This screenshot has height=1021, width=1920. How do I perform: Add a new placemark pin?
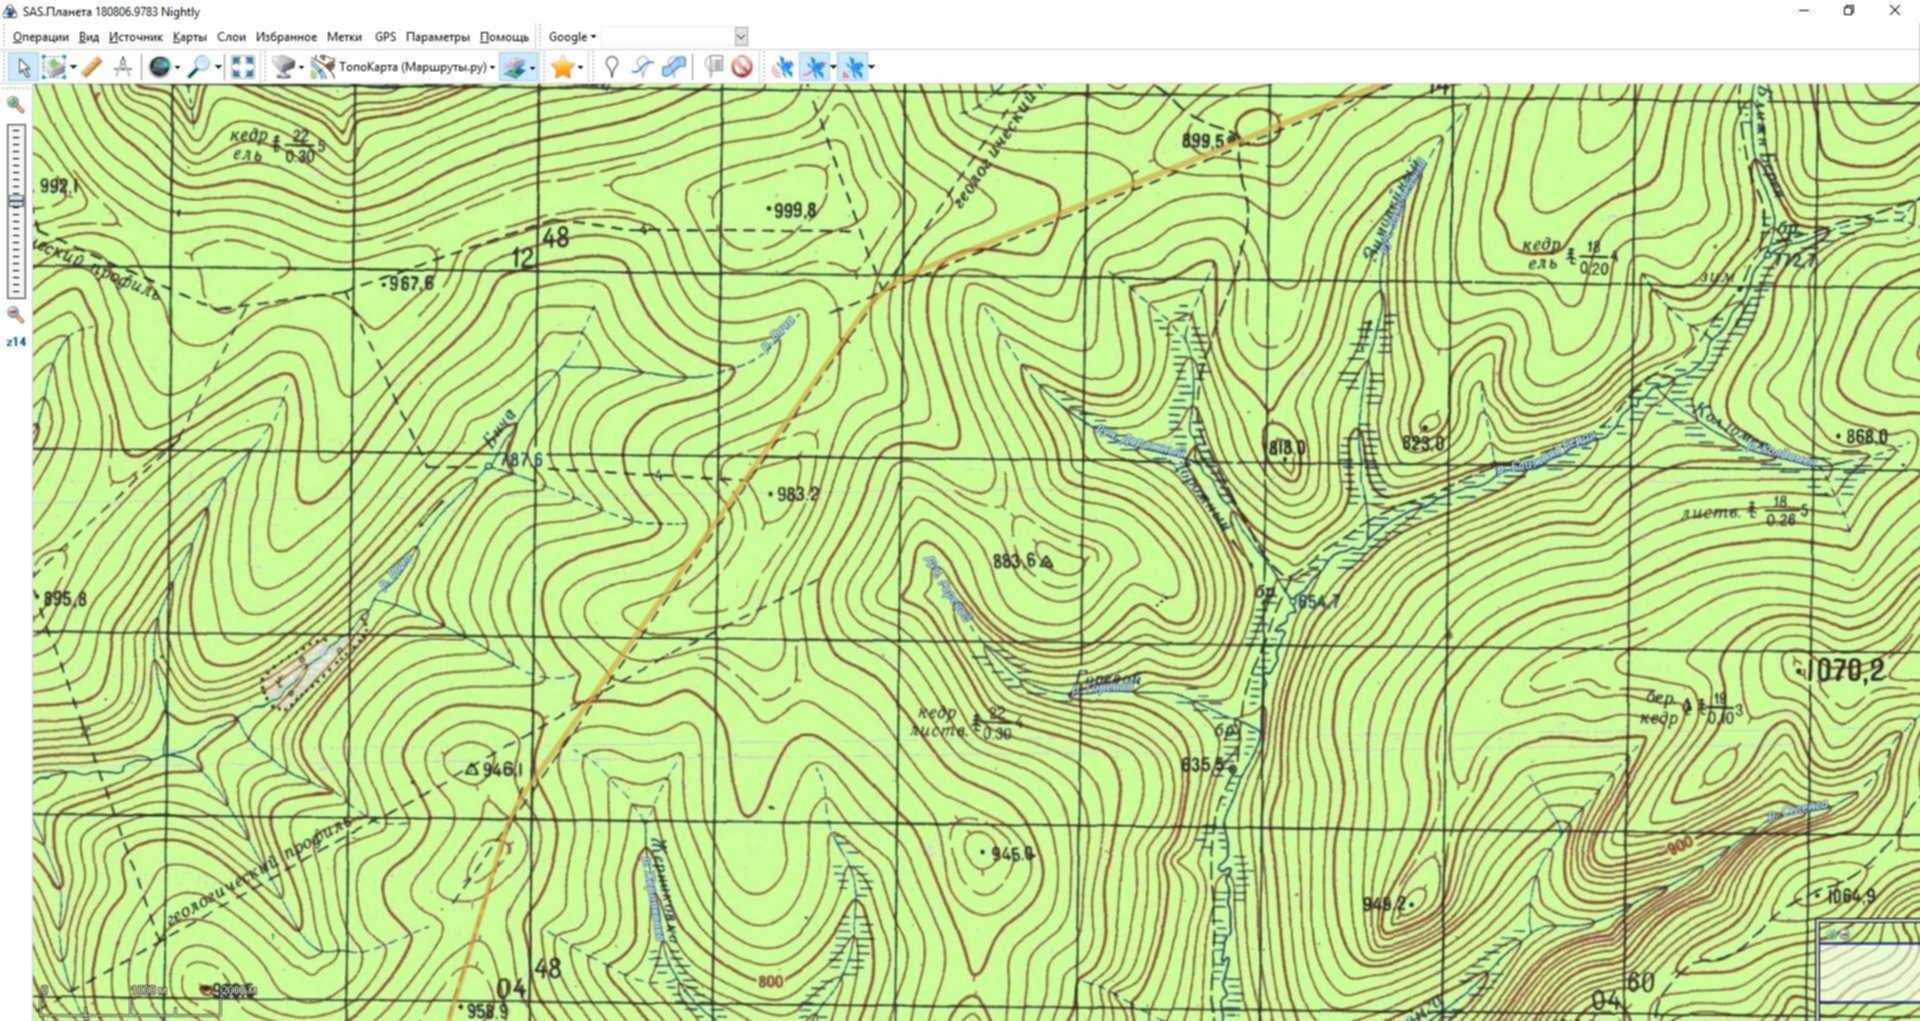point(611,67)
